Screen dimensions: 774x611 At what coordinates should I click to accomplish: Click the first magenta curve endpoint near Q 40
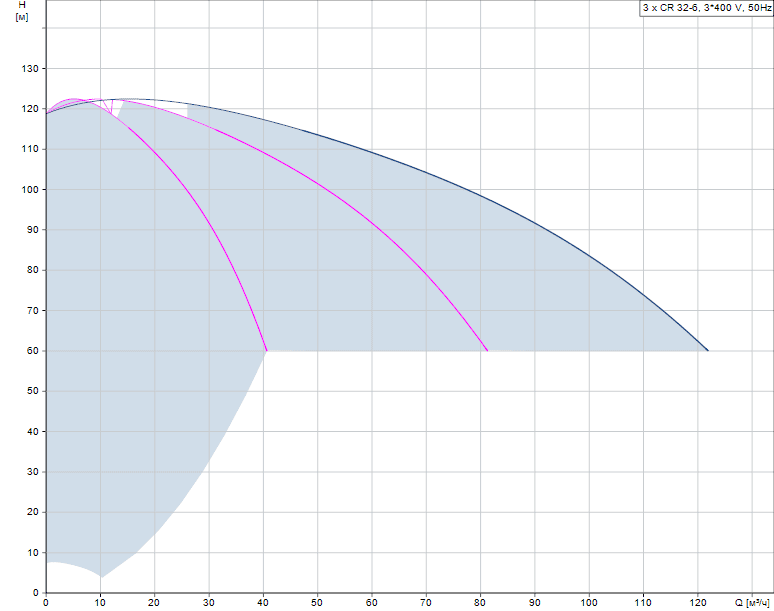[x=267, y=350]
